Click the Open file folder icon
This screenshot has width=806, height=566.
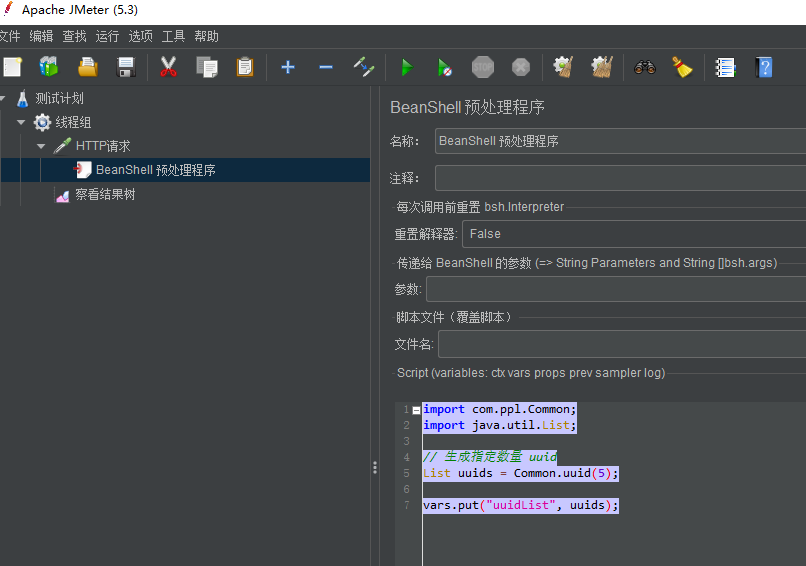tap(88, 67)
